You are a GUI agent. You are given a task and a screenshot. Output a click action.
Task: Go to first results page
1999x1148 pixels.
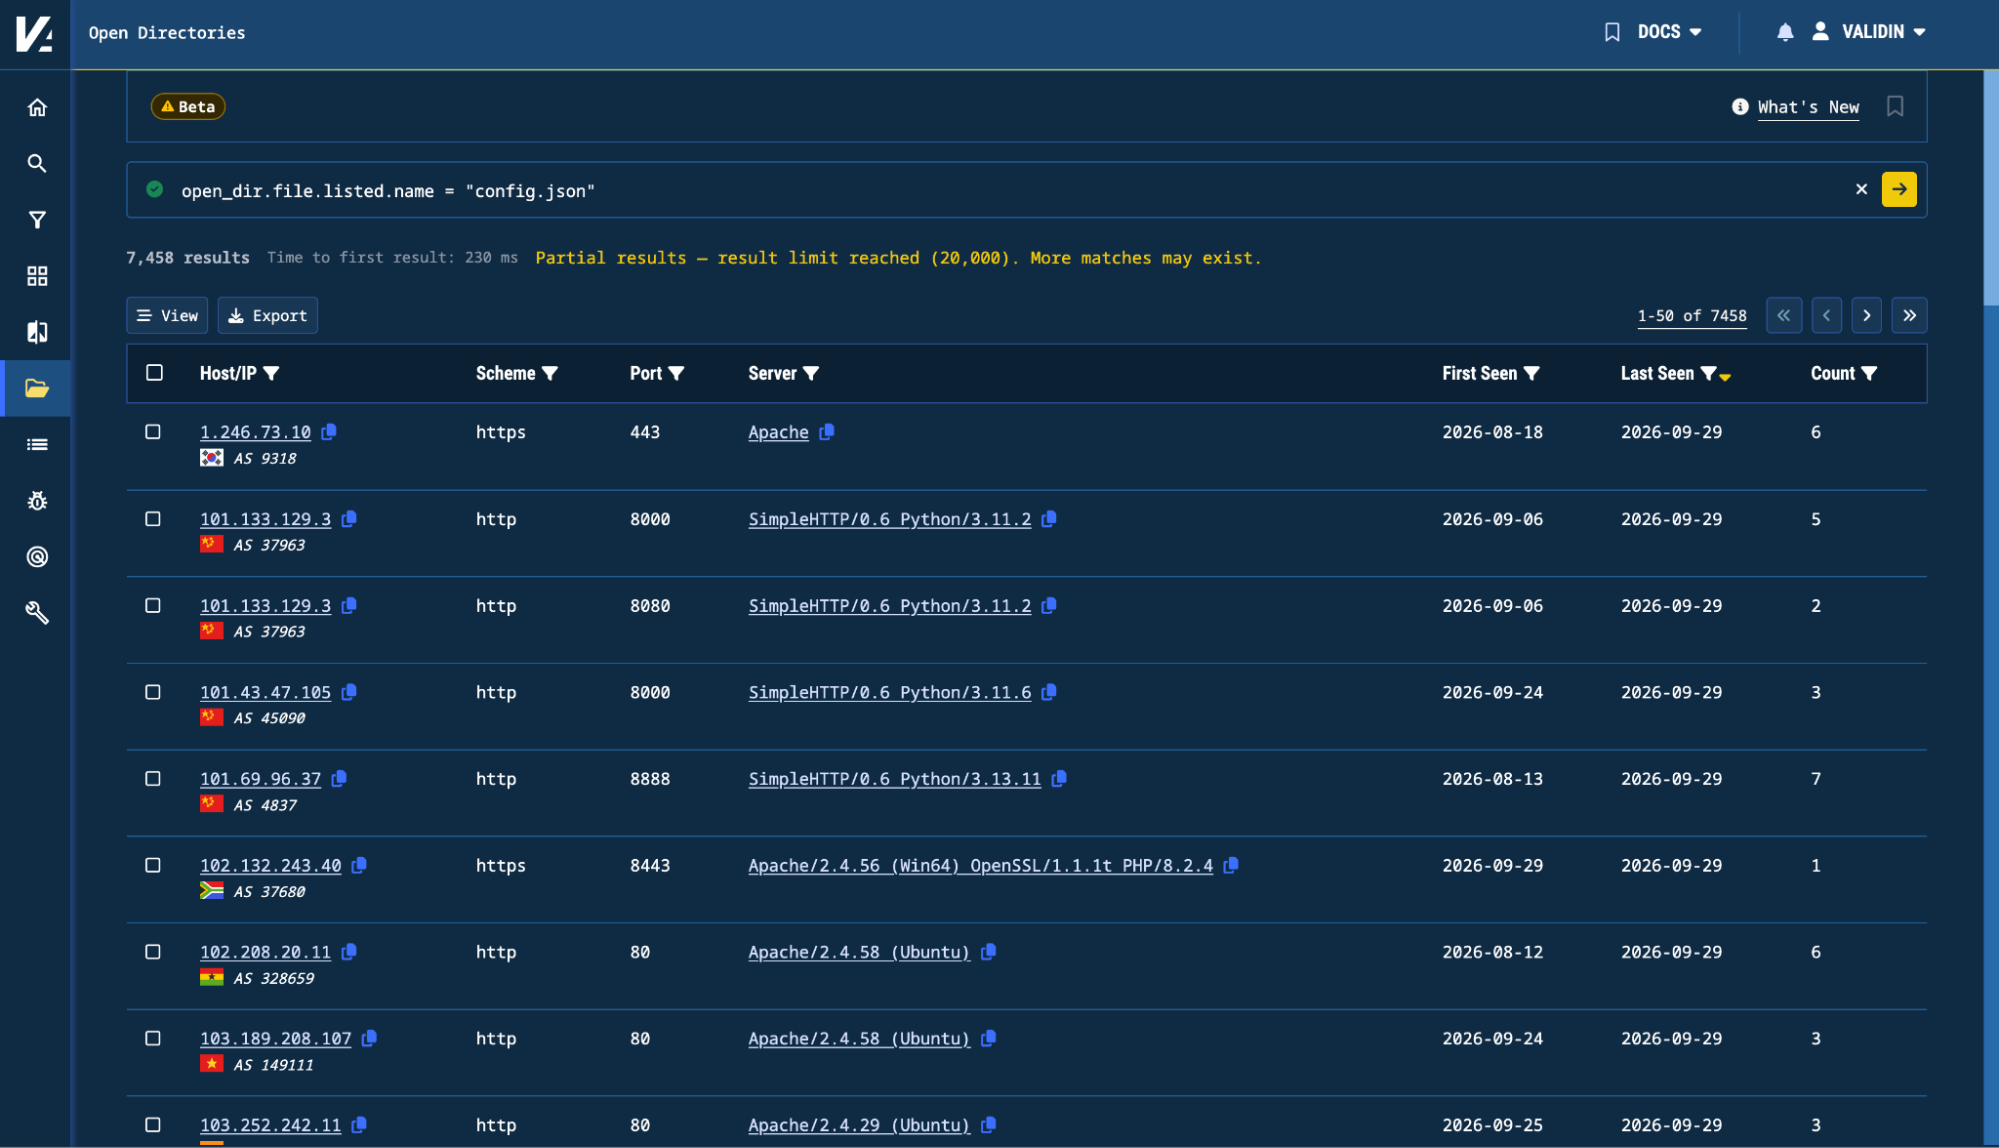[x=1784, y=316]
